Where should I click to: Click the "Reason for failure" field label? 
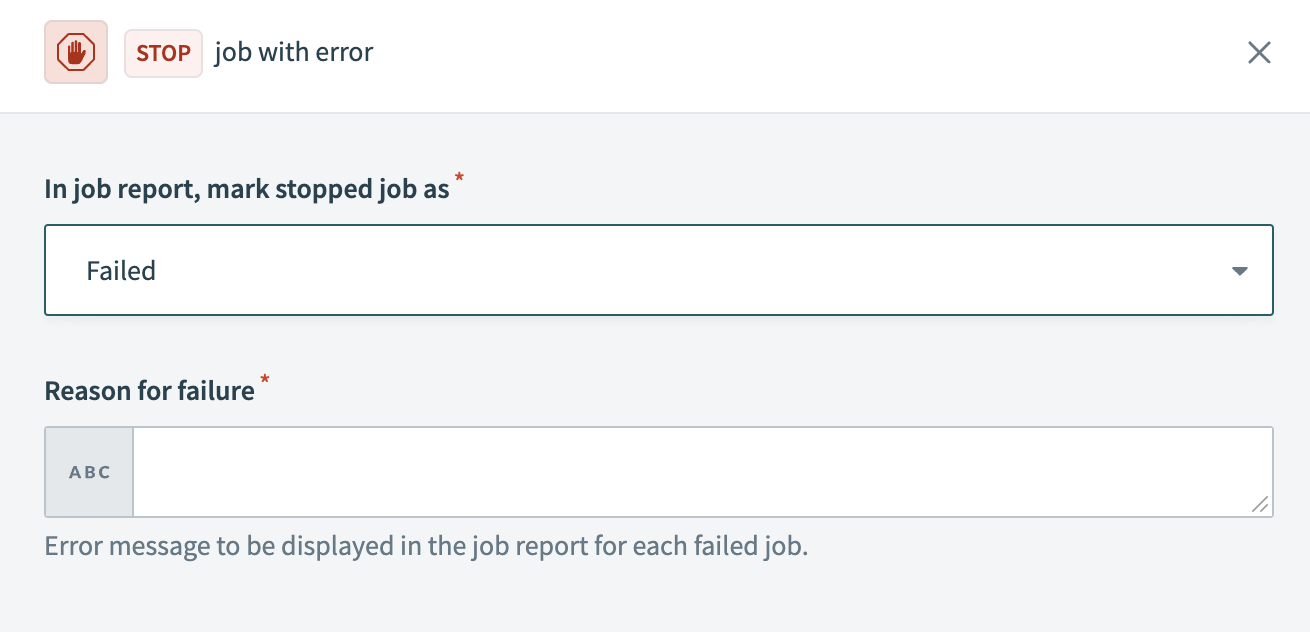(150, 390)
